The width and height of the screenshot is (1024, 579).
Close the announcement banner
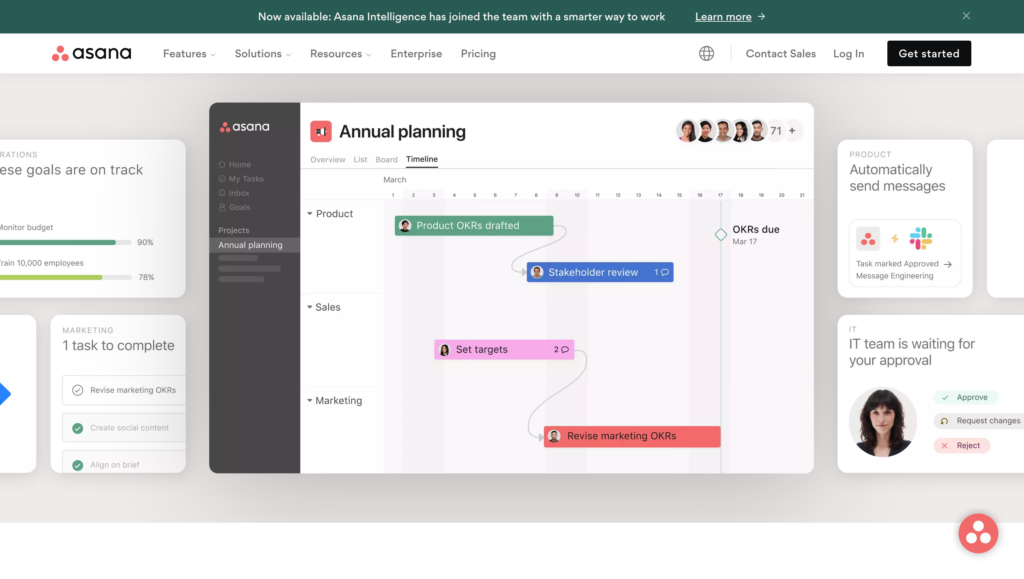(966, 16)
